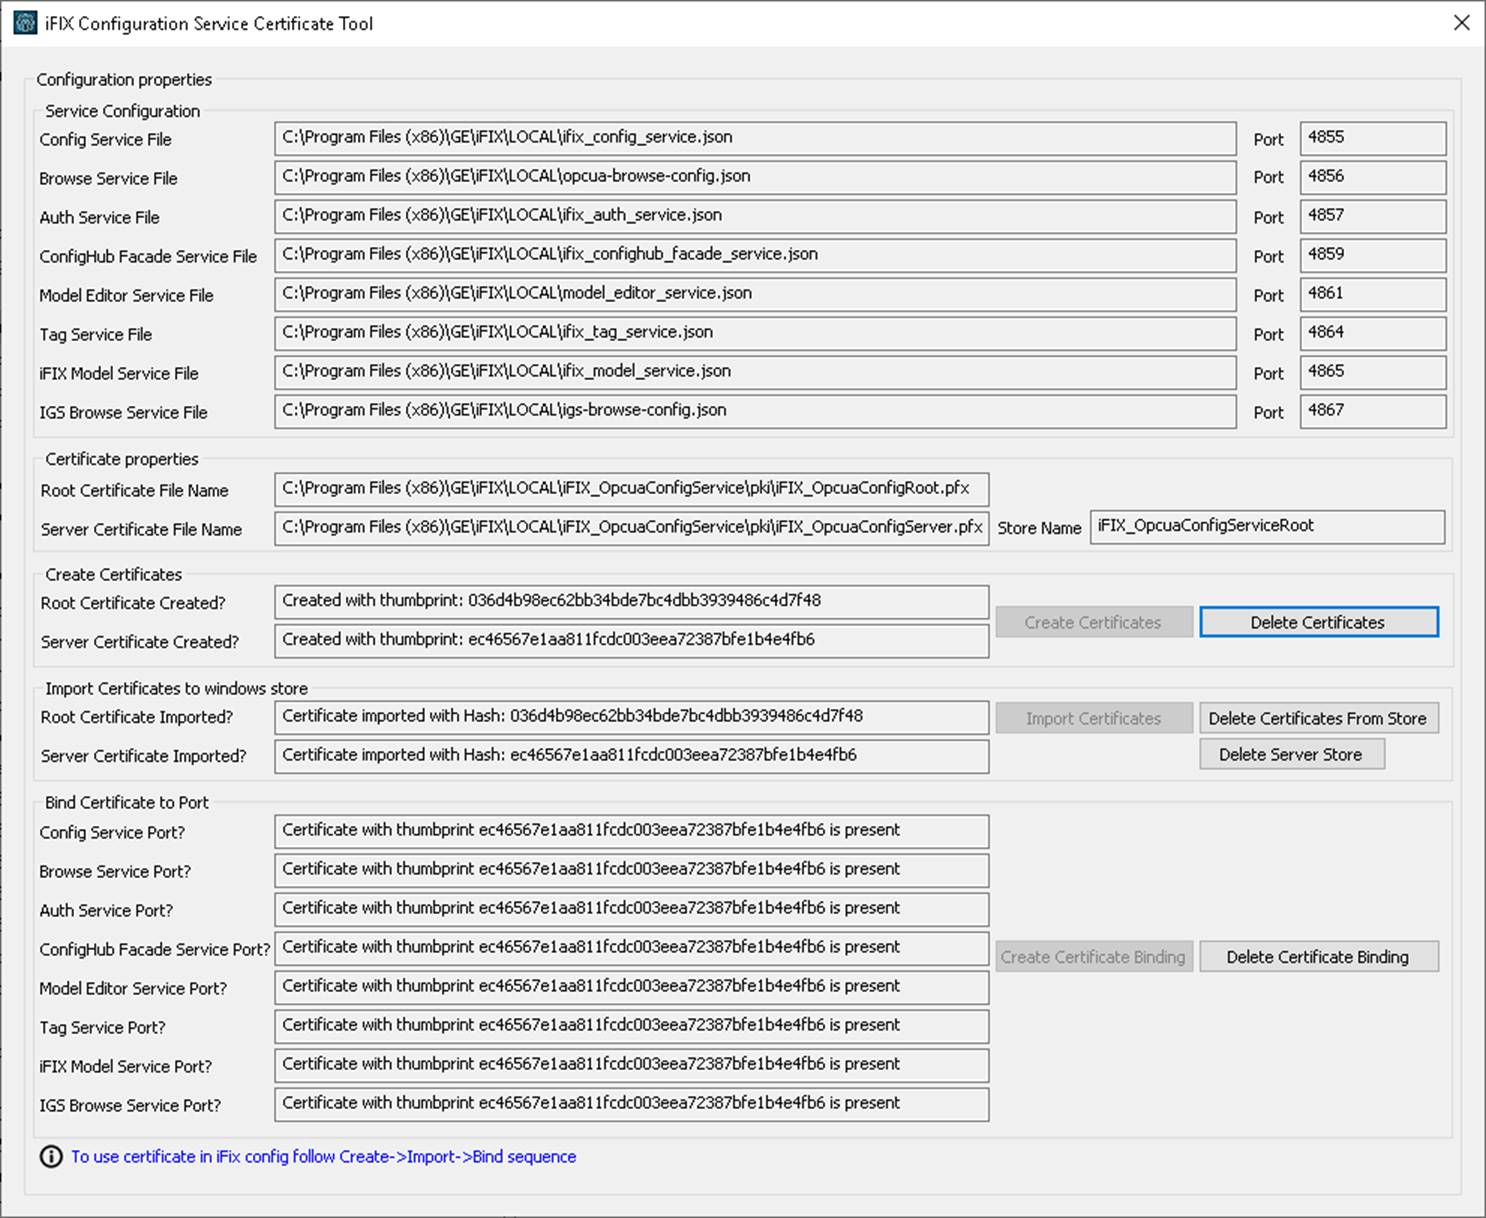Click the Delete Certificates button

tap(1319, 622)
